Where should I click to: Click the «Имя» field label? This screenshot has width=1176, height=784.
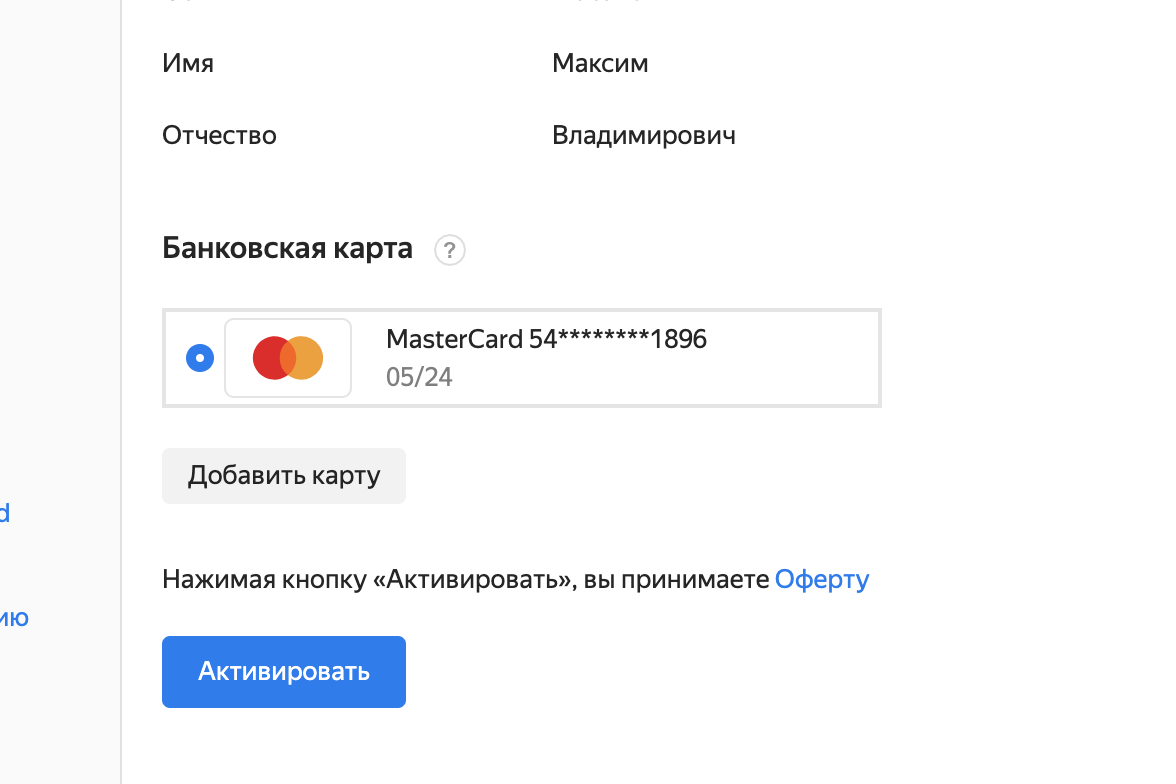tap(188, 64)
